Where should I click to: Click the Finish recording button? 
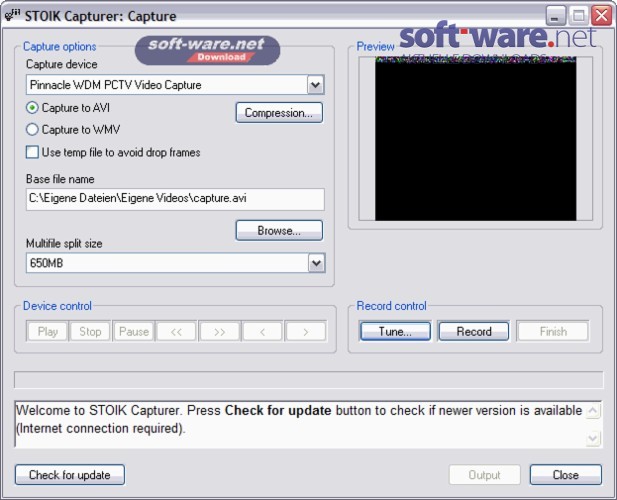point(553,331)
